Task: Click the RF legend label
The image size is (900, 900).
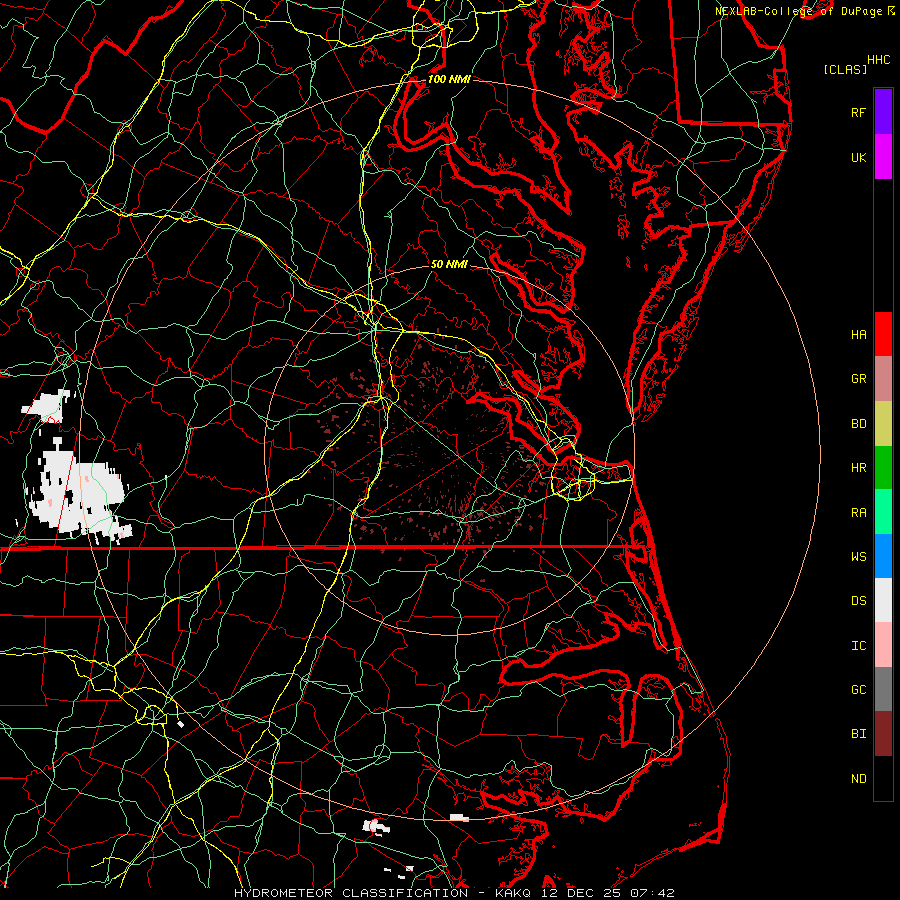Action: [858, 112]
